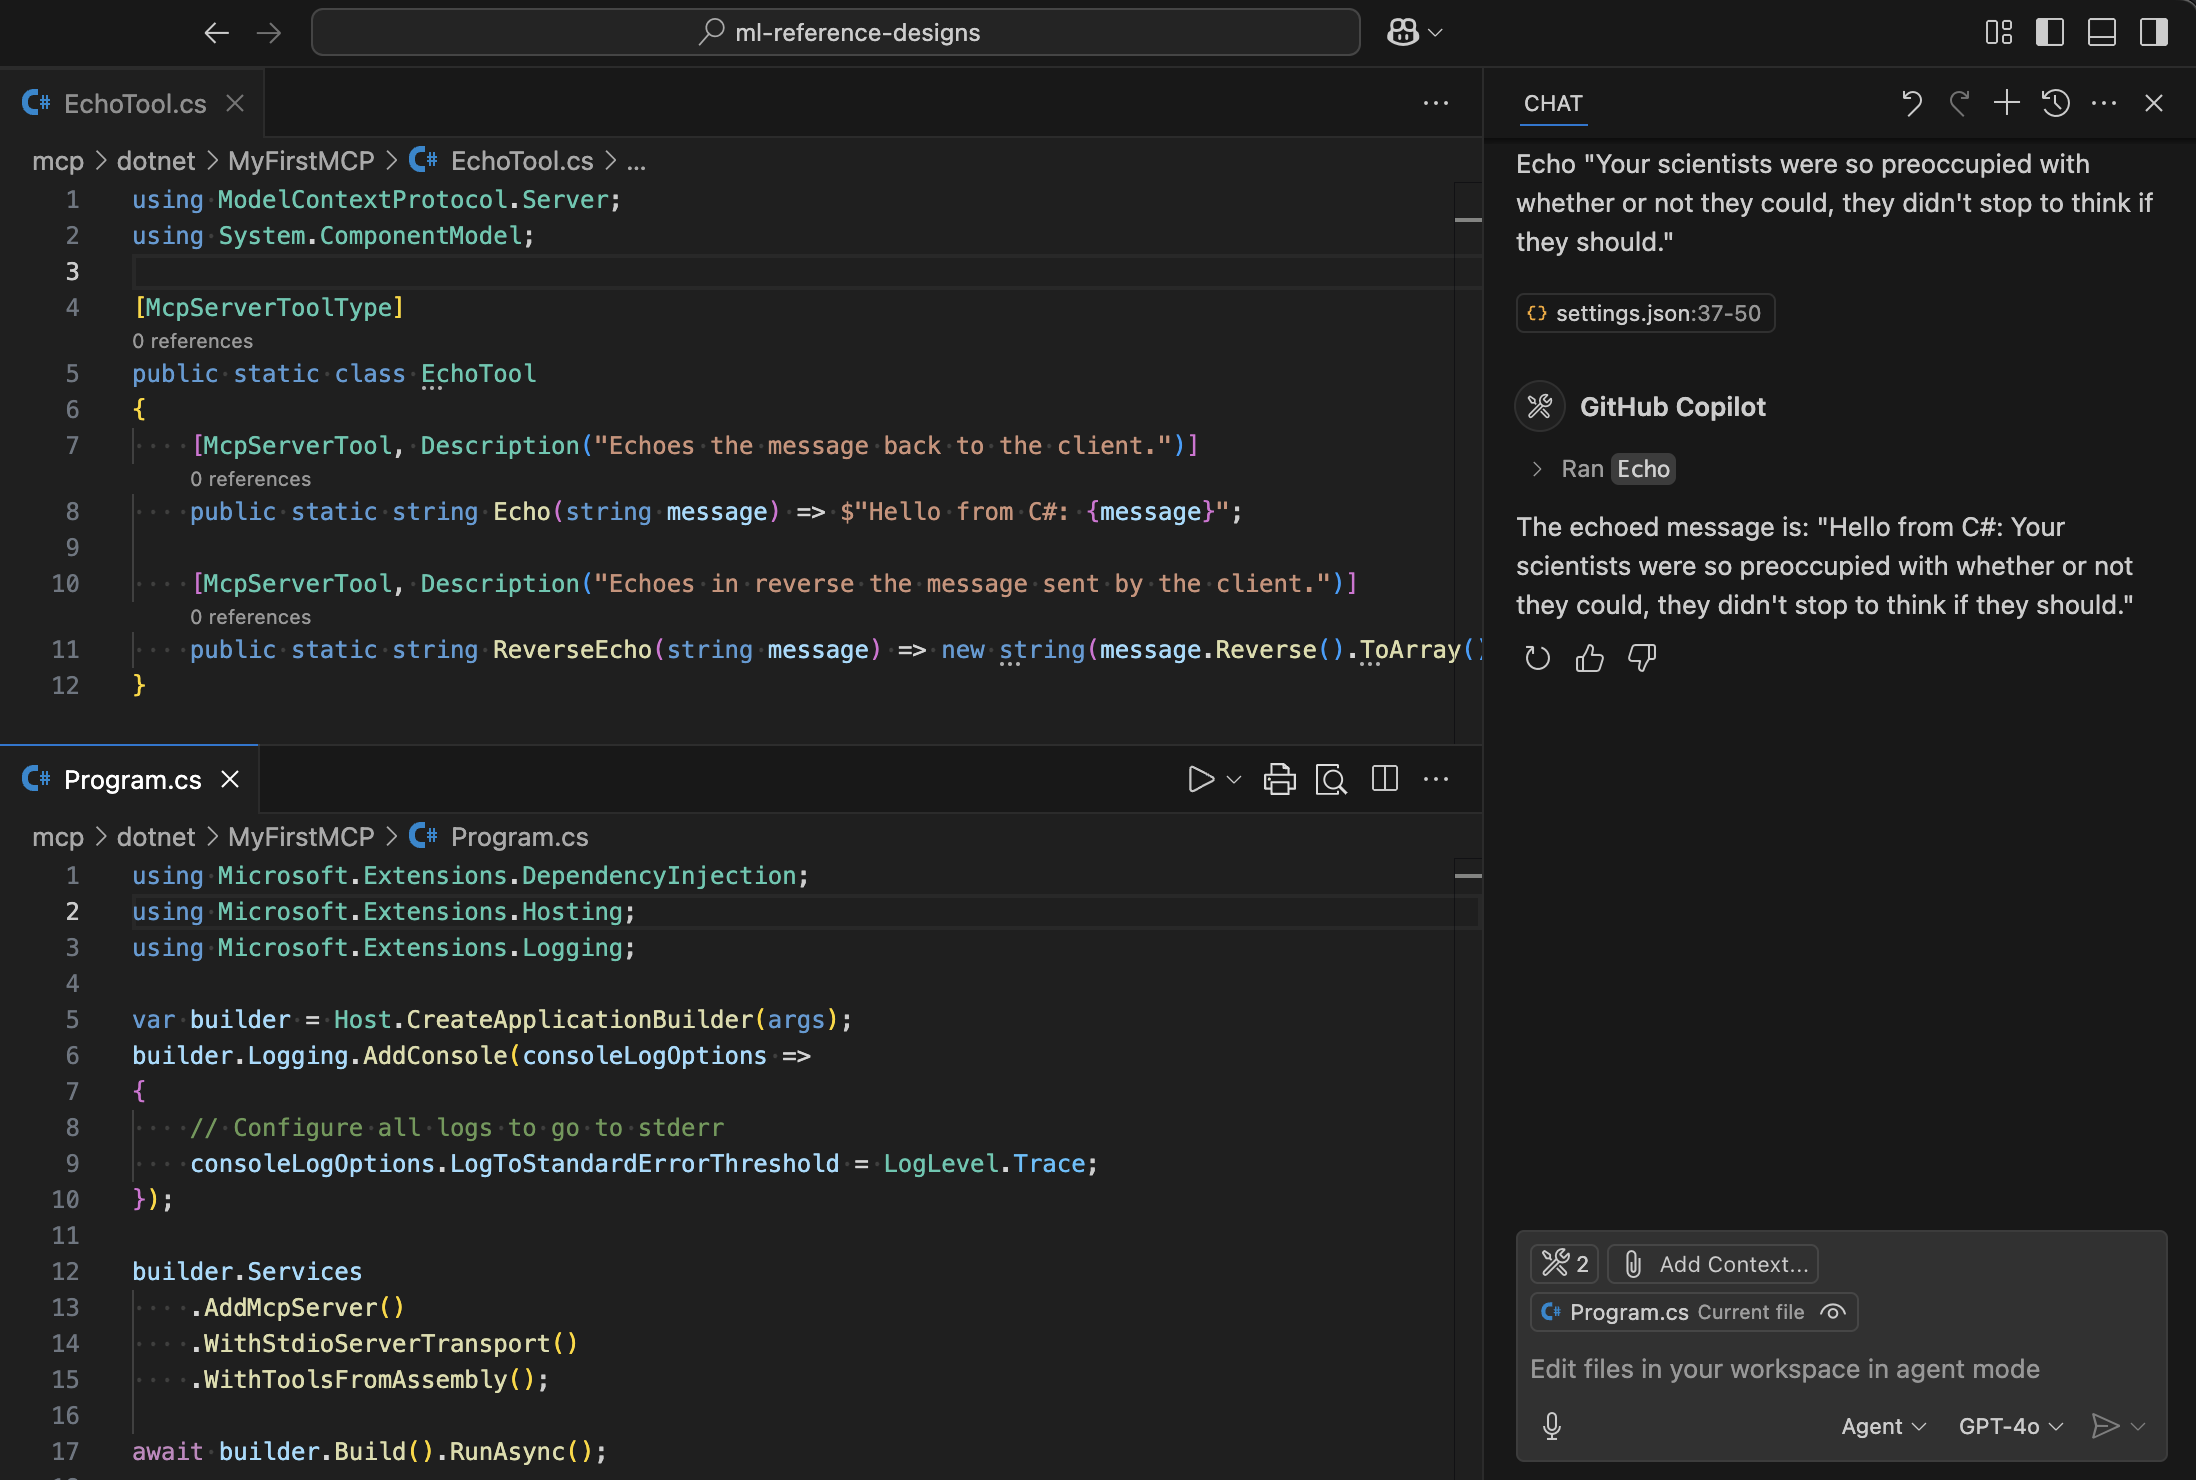2196x1480 pixels.
Task: Open more actions for Program.cs editor group
Action: tap(1436, 779)
